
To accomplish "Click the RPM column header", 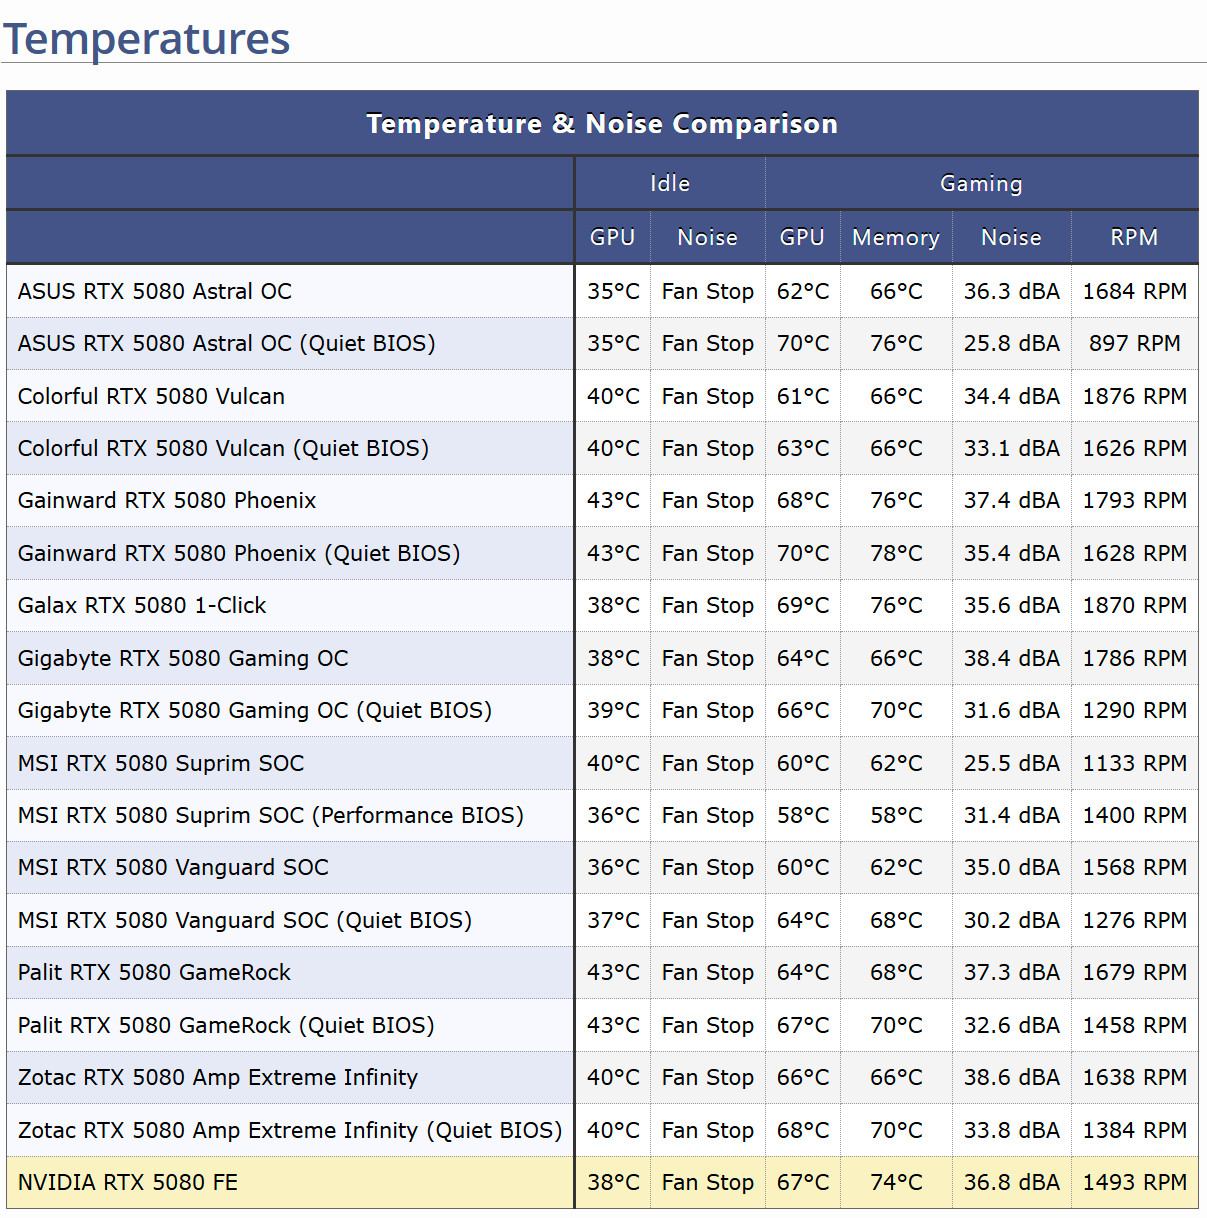I will click(1134, 238).
